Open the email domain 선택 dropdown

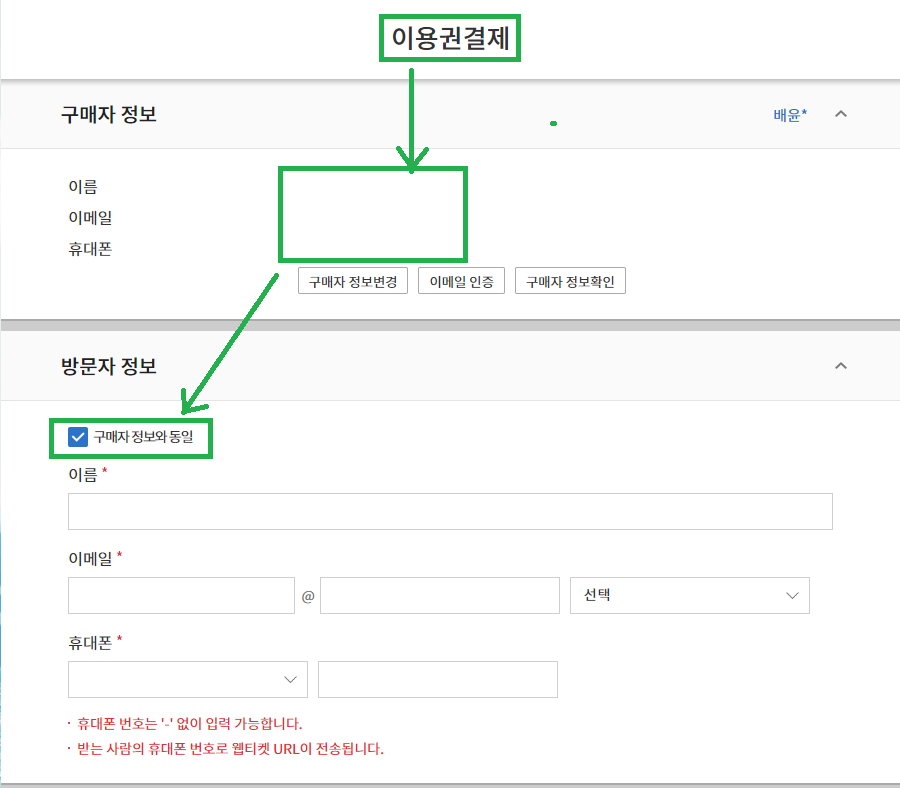coord(690,595)
